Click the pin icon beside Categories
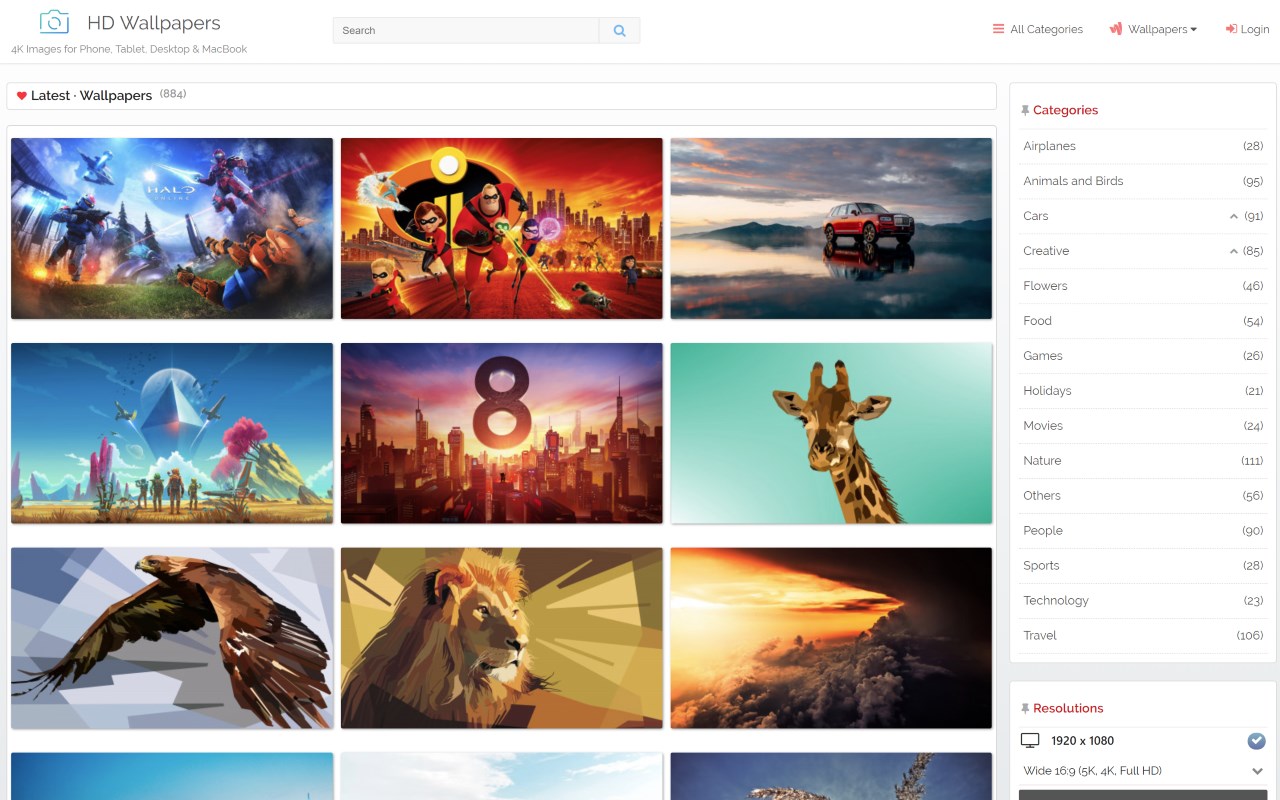 click(1025, 111)
